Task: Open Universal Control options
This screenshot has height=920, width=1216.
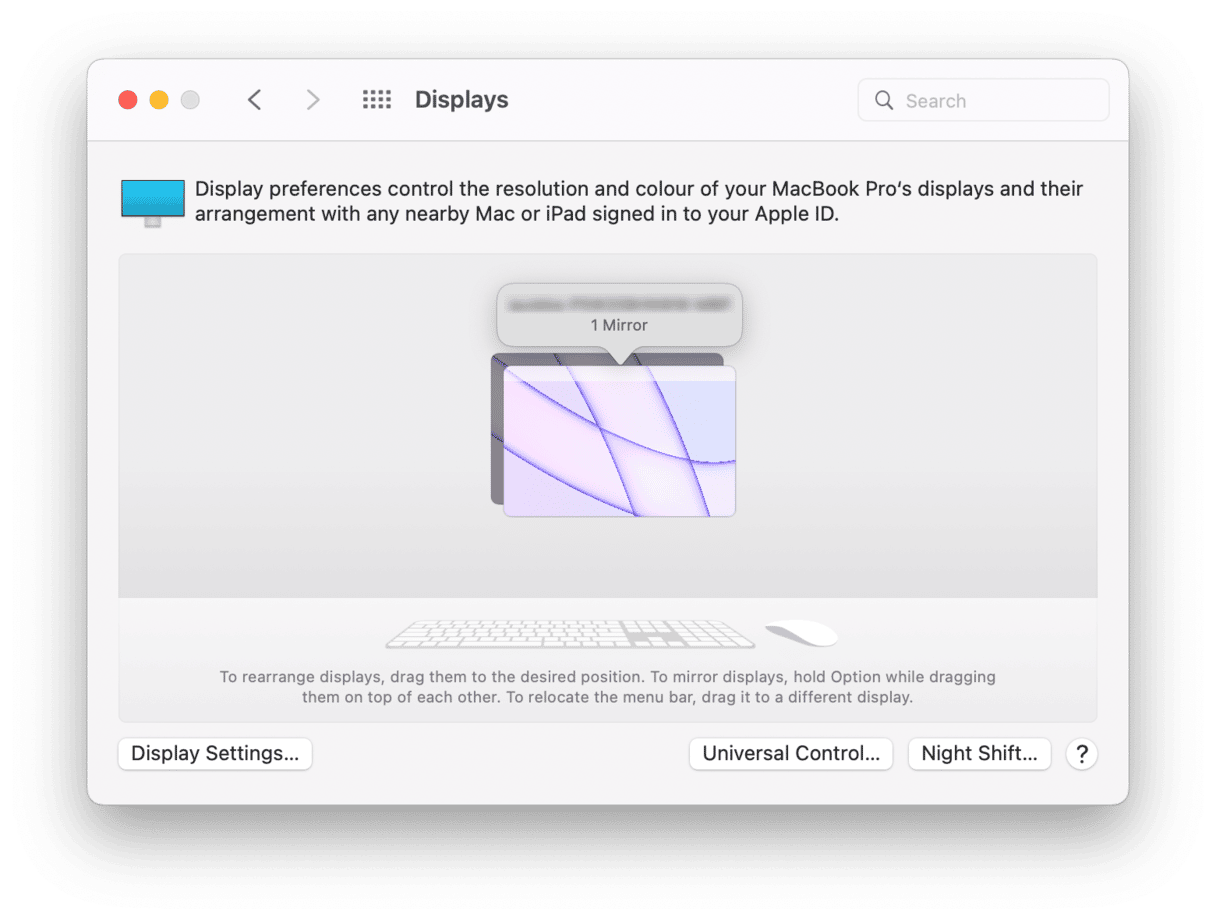Action: tap(790, 754)
